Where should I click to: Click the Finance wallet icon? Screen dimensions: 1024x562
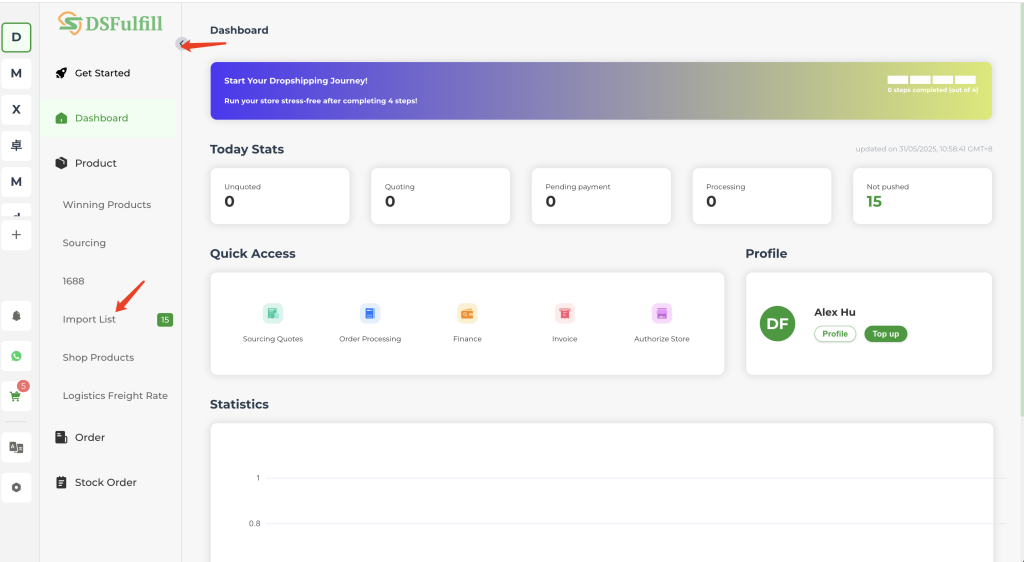pos(467,314)
